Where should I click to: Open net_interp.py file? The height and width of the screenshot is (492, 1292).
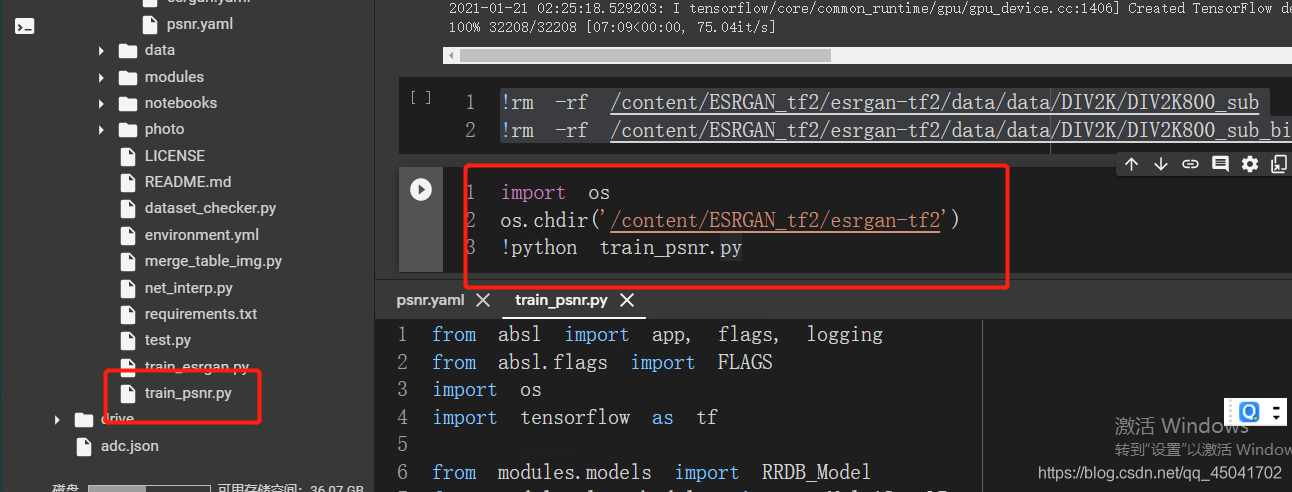pos(189,288)
